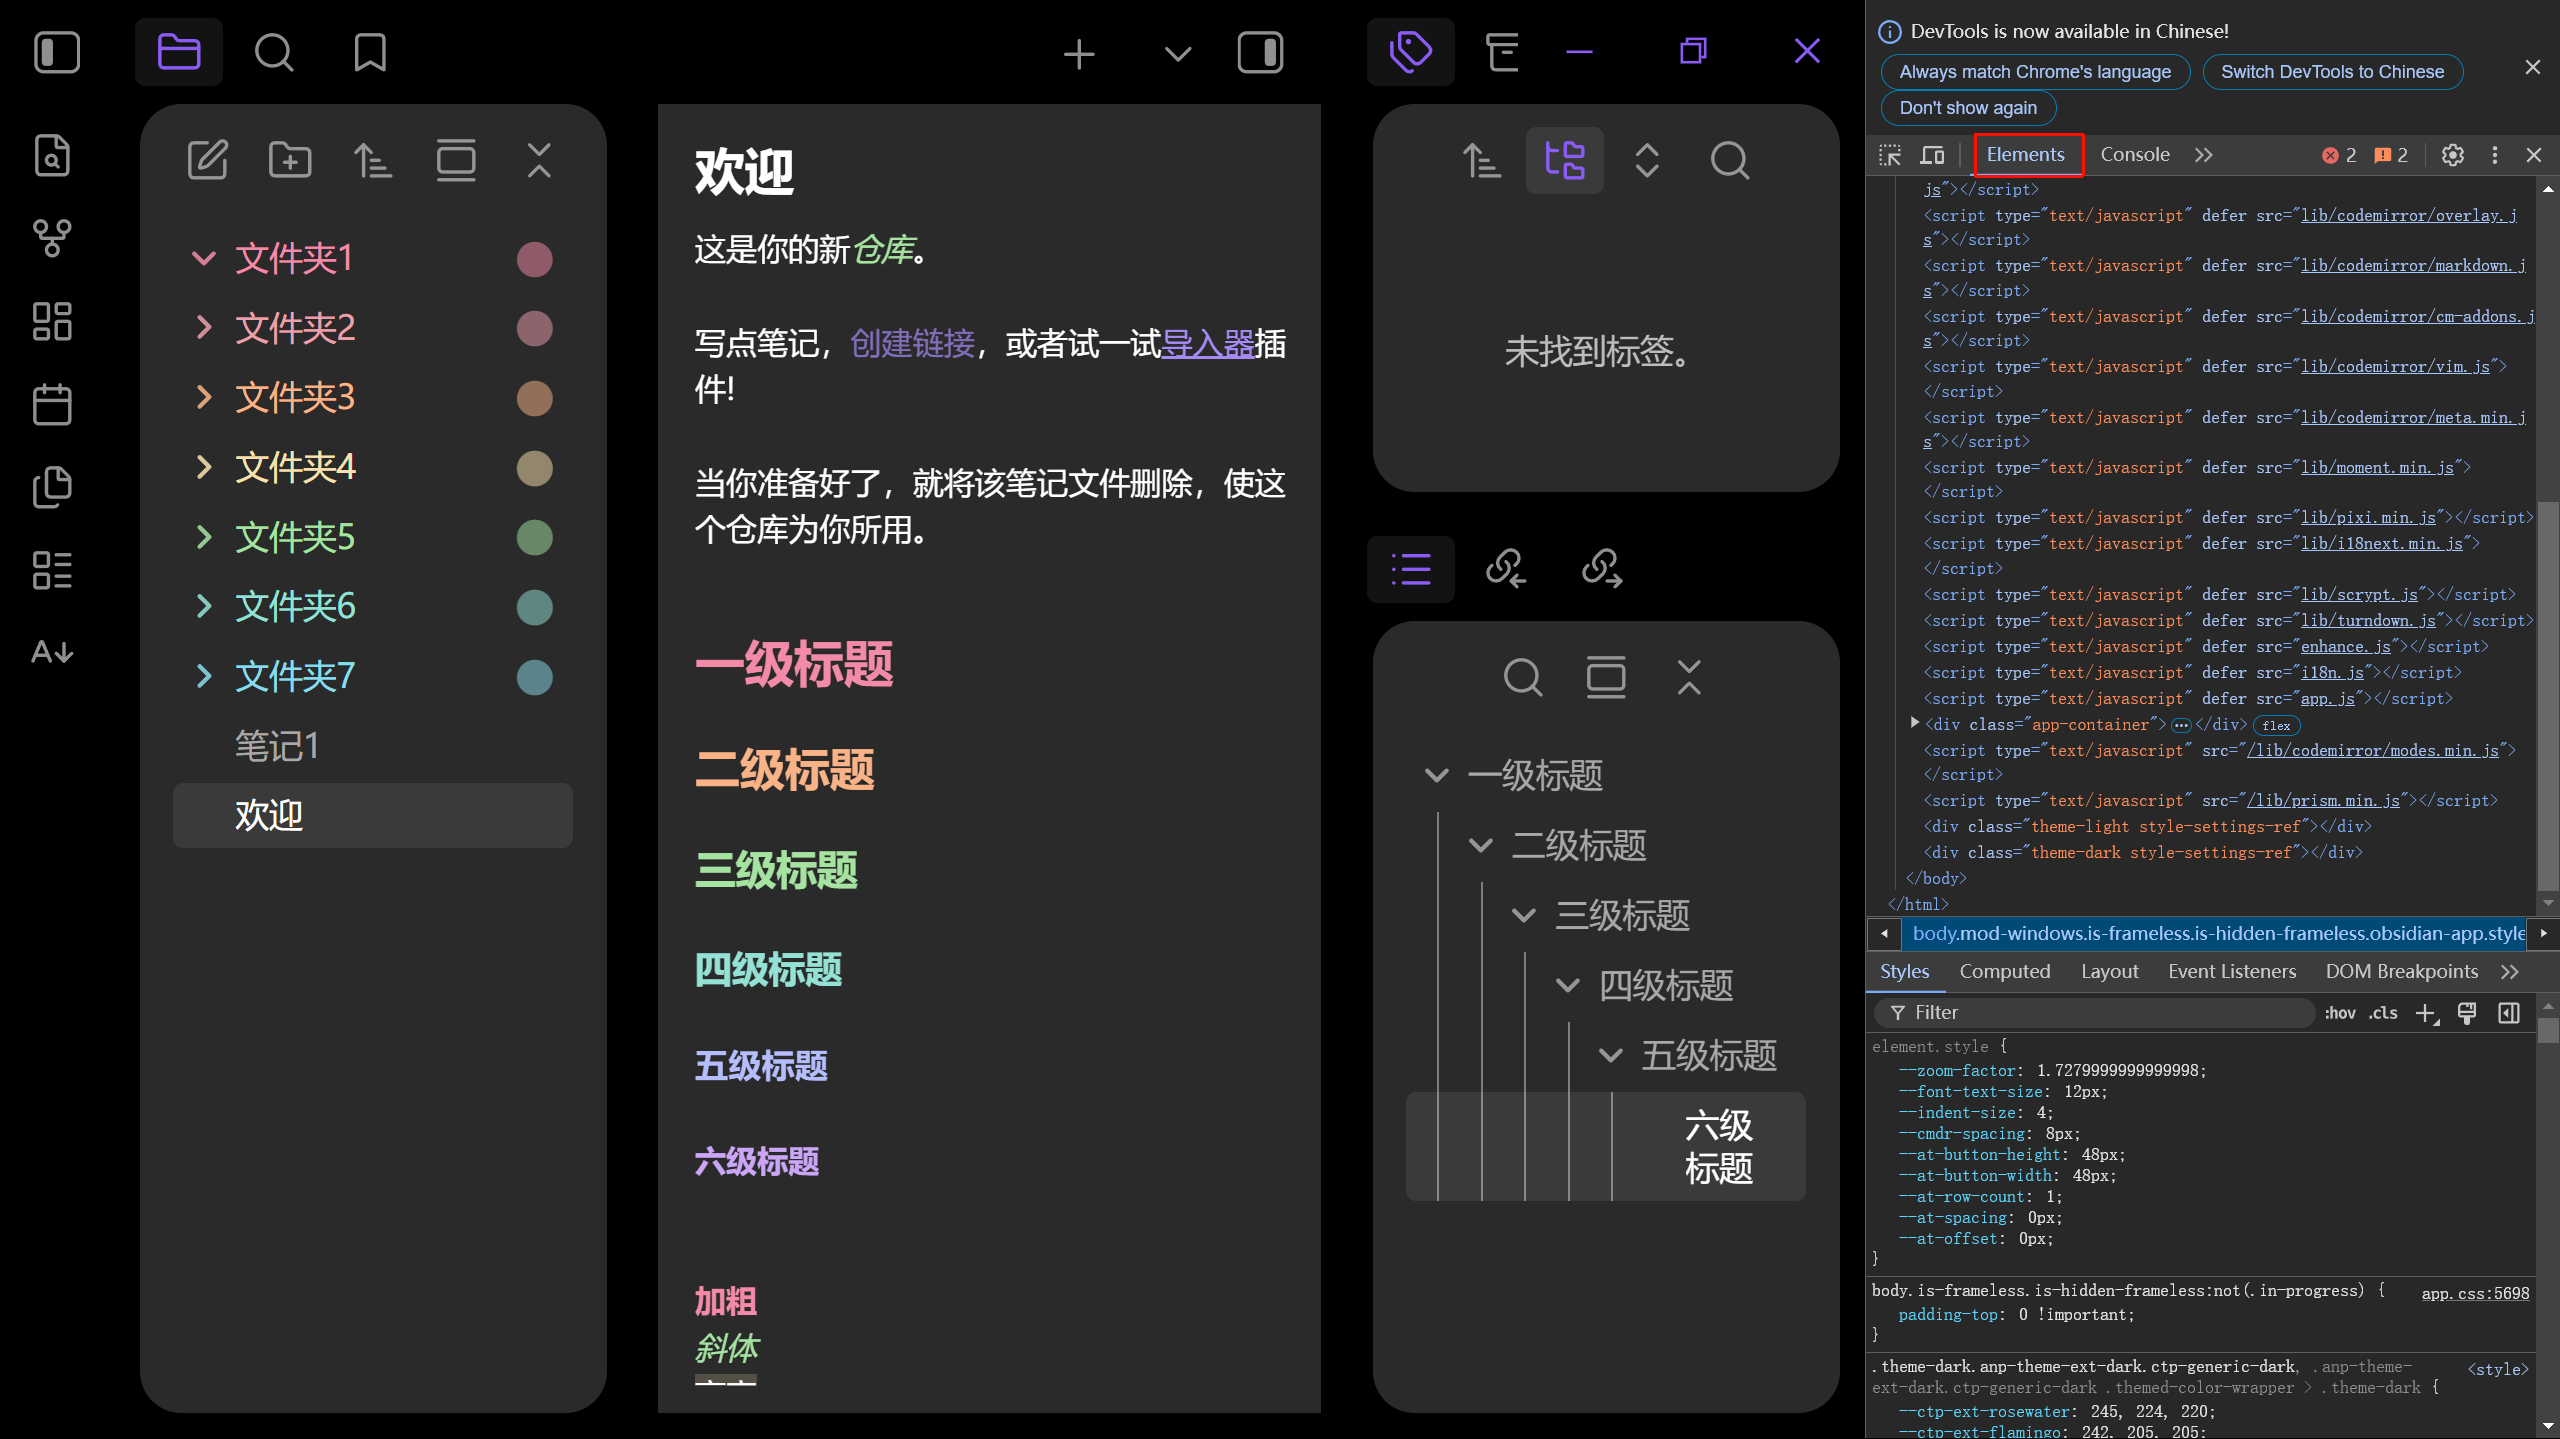Open the graph view ribbon icon
The height and width of the screenshot is (1439, 2560).
(52, 238)
